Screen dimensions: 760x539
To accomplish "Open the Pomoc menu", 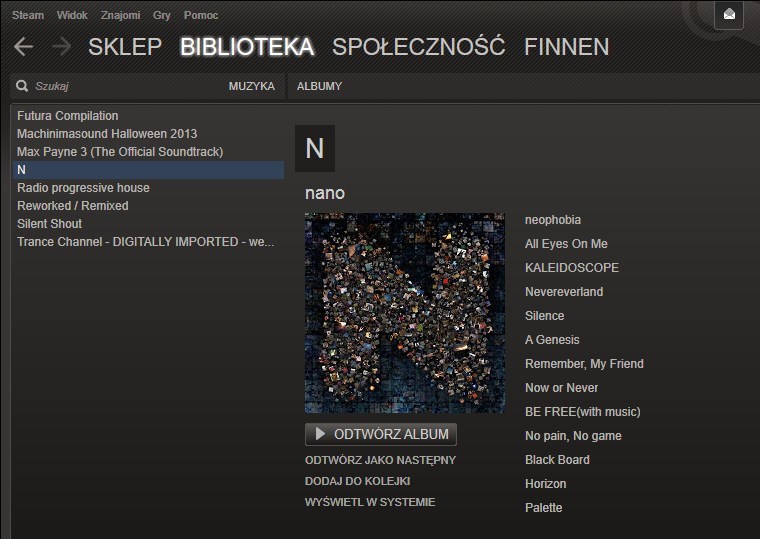I will click(201, 15).
